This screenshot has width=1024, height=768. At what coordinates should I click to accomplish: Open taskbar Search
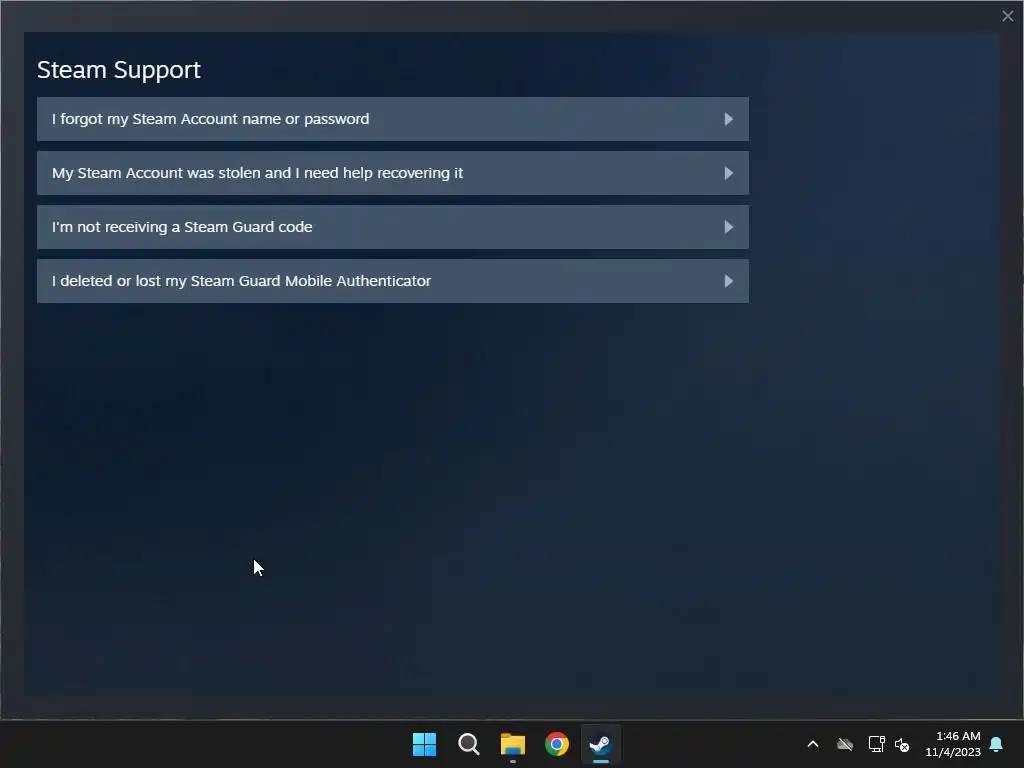pyautogui.click(x=469, y=744)
